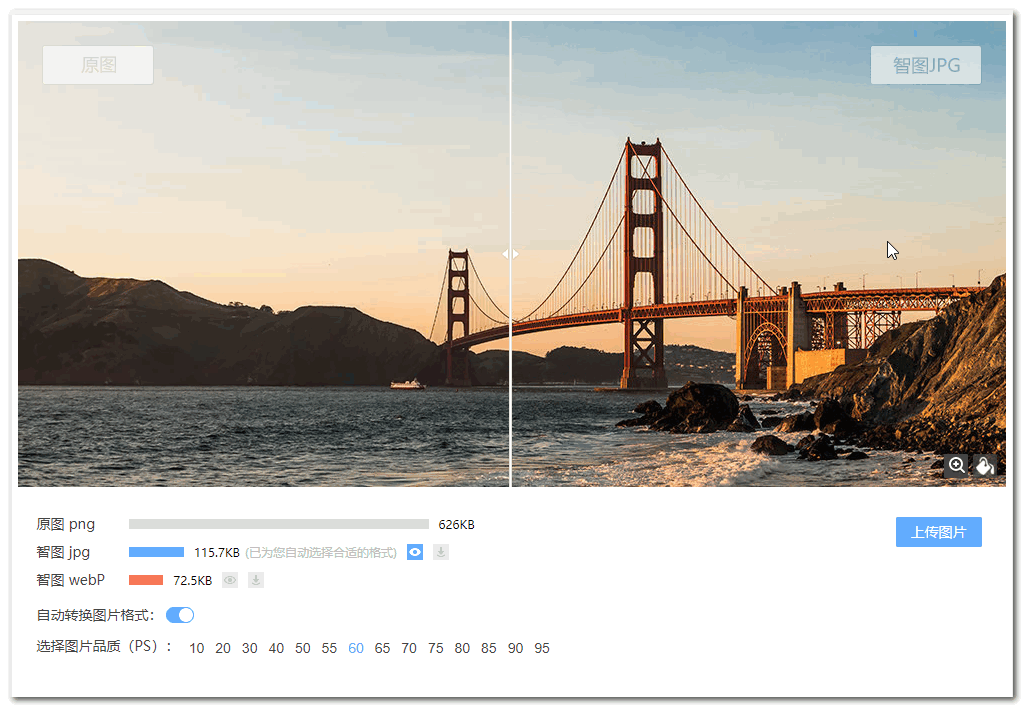Viewport: 1024px width, 708px height.
Task: Select image quality 90
Action: [515, 649]
